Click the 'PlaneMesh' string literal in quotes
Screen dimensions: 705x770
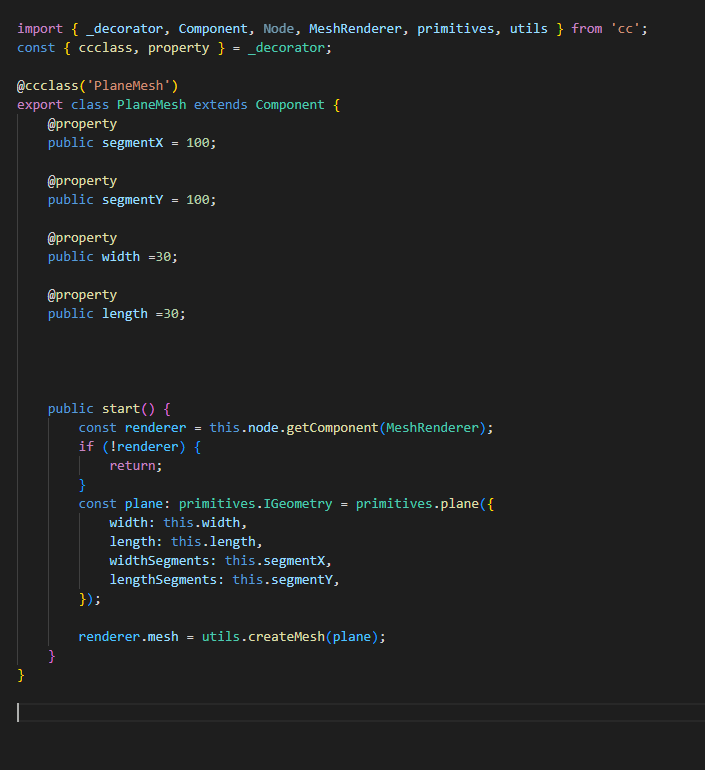point(129,85)
